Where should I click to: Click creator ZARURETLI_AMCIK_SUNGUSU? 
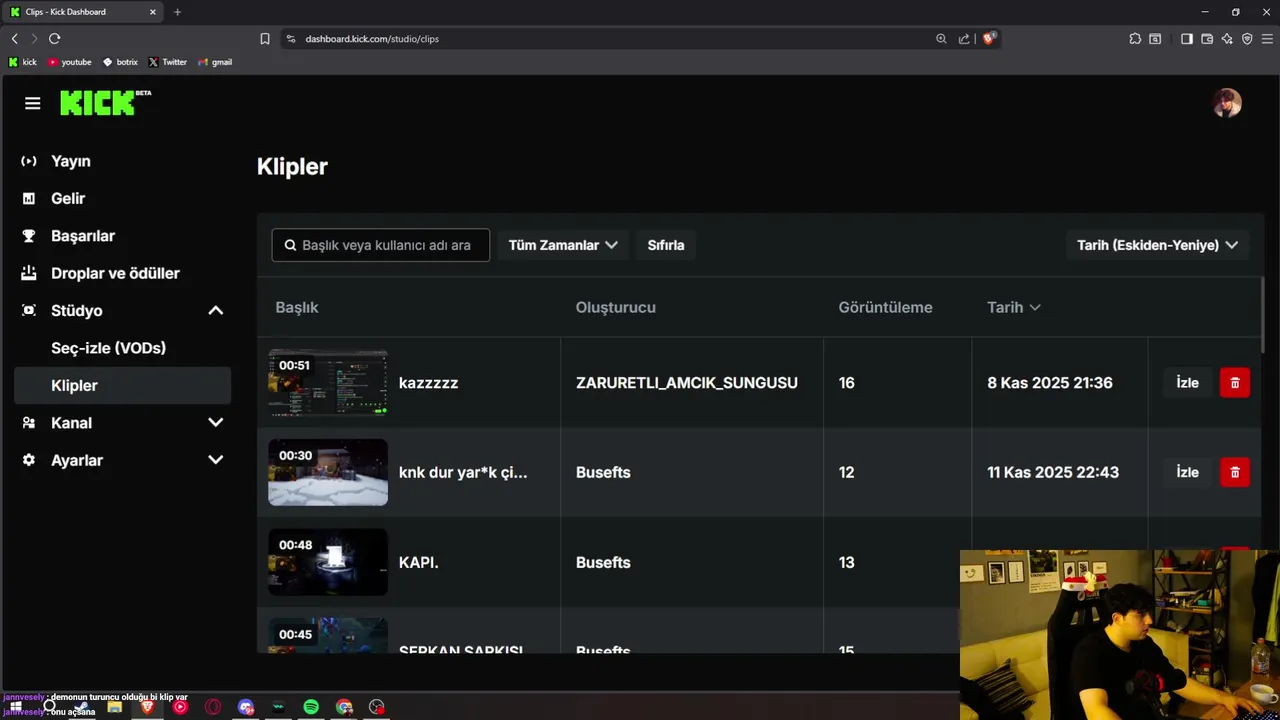(x=687, y=383)
